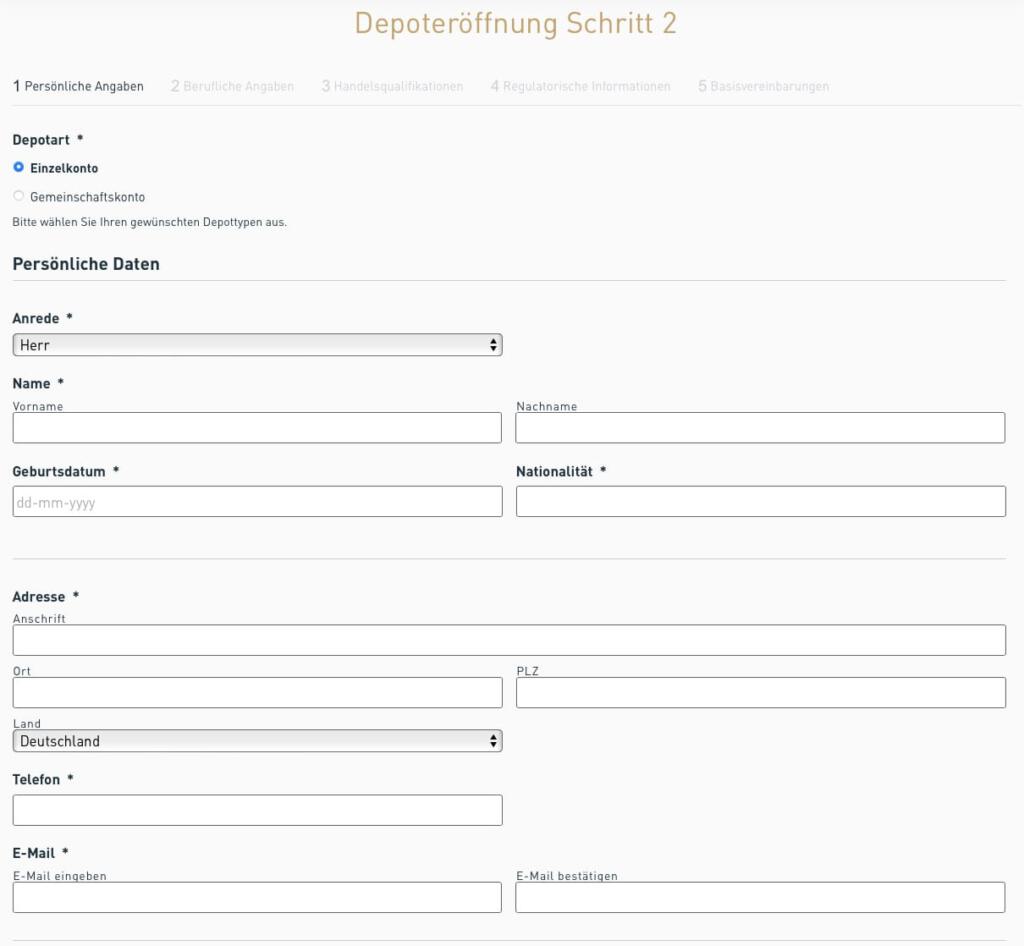Focus the Geburtsdatum date field
The image size is (1024, 946).
pyautogui.click(x=256, y=501)
